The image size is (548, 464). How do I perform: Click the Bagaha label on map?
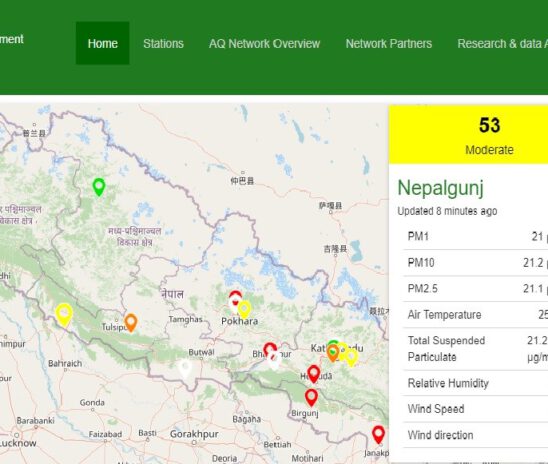246,419
